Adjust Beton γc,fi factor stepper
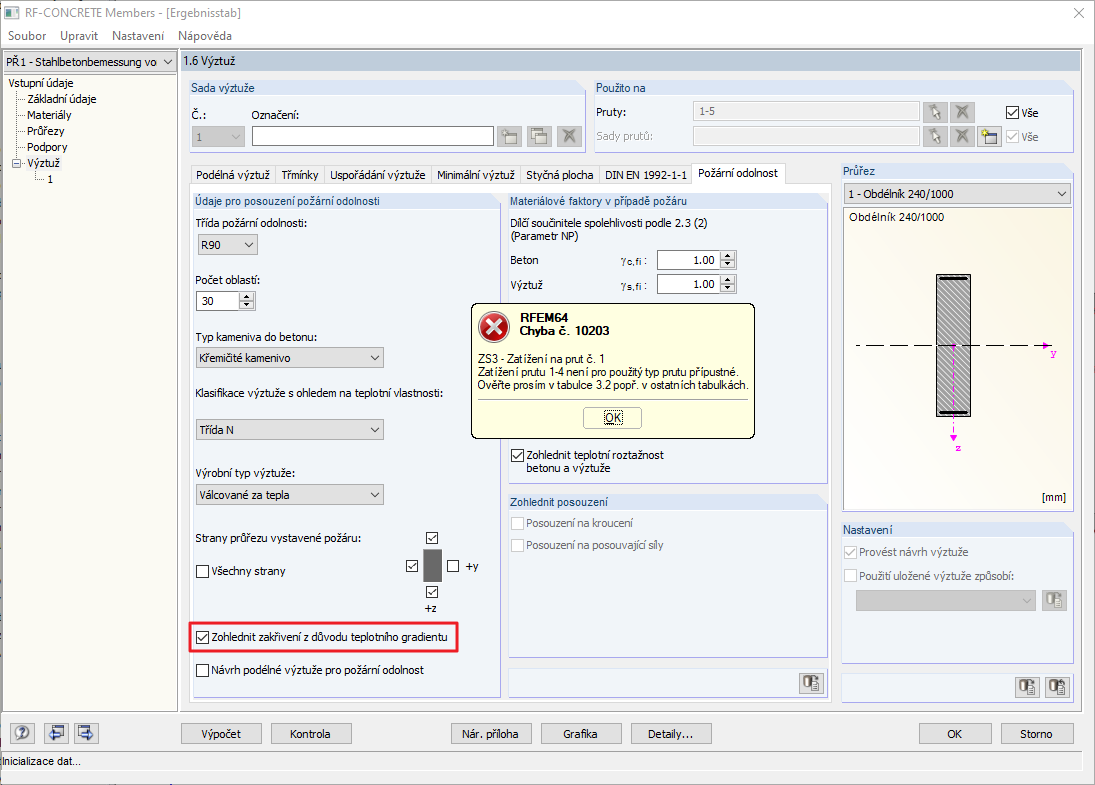 point(728,260)
